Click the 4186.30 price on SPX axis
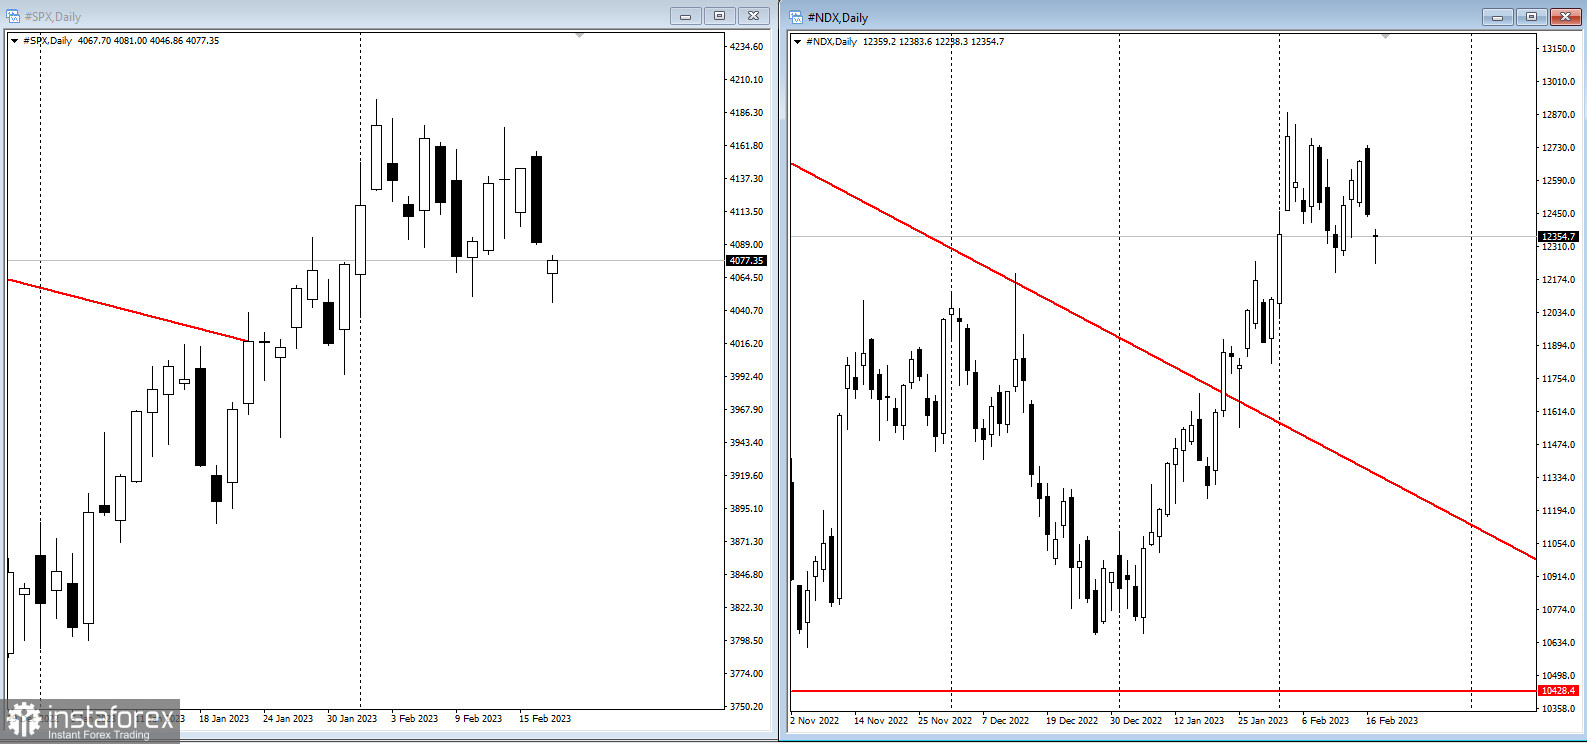Image resolution: width=1587 pixels, height=744 pixels. [x=746, y=113]
